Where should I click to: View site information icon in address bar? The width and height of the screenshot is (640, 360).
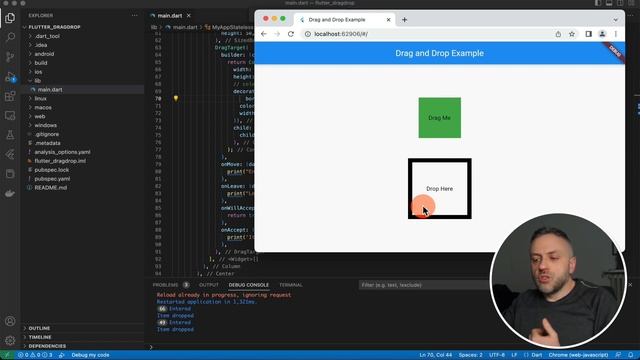tap(308, 34)
